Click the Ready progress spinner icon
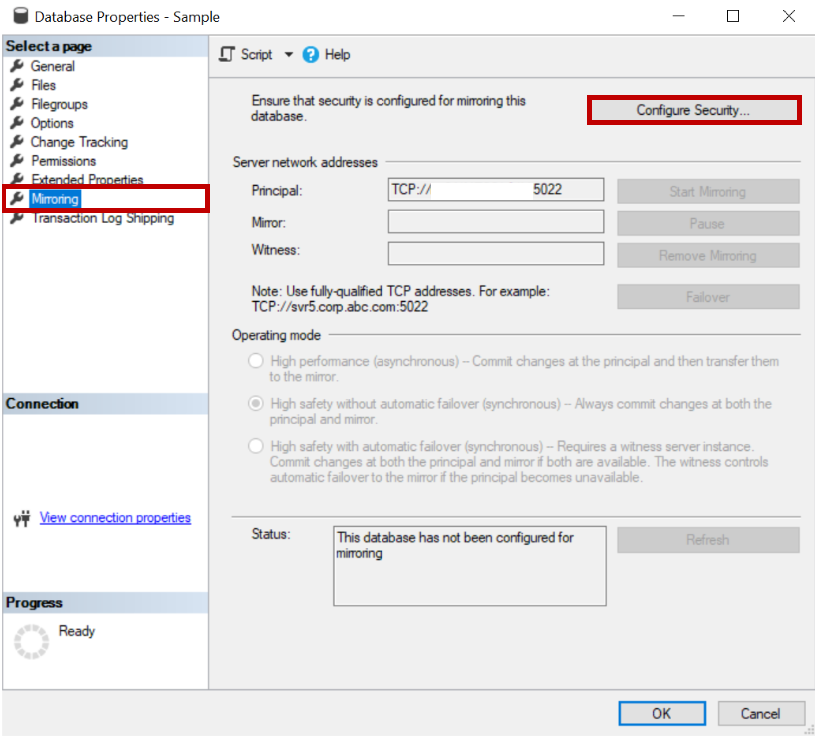Image resolution: width=815 pixels, height=736 pixels. click(x=31, y=641)
